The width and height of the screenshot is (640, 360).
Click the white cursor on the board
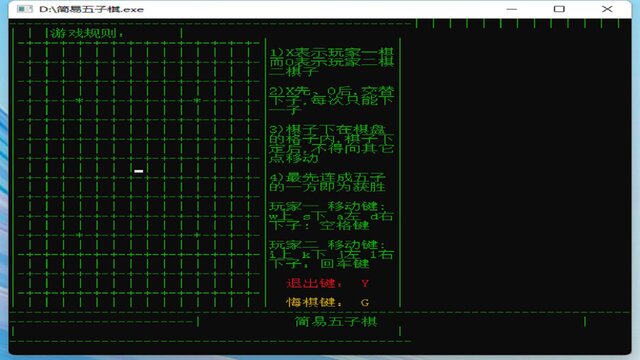tap(139, 171)
